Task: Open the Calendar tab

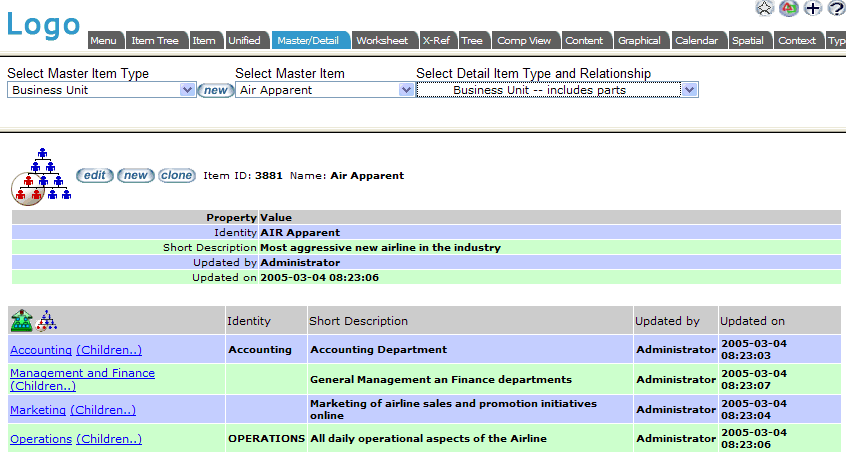Action: [697, 40]
